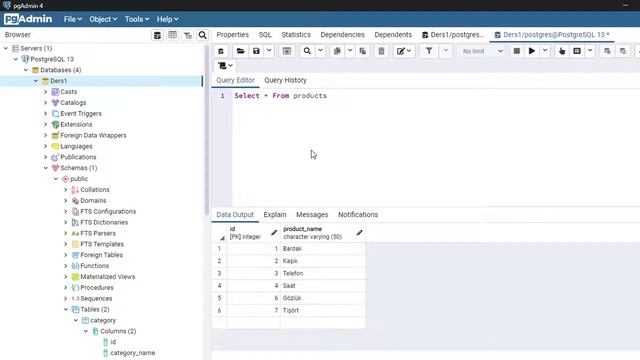640x360 pixels.
Task: Click inside the SQL query editor text
Action: (280, 96)
